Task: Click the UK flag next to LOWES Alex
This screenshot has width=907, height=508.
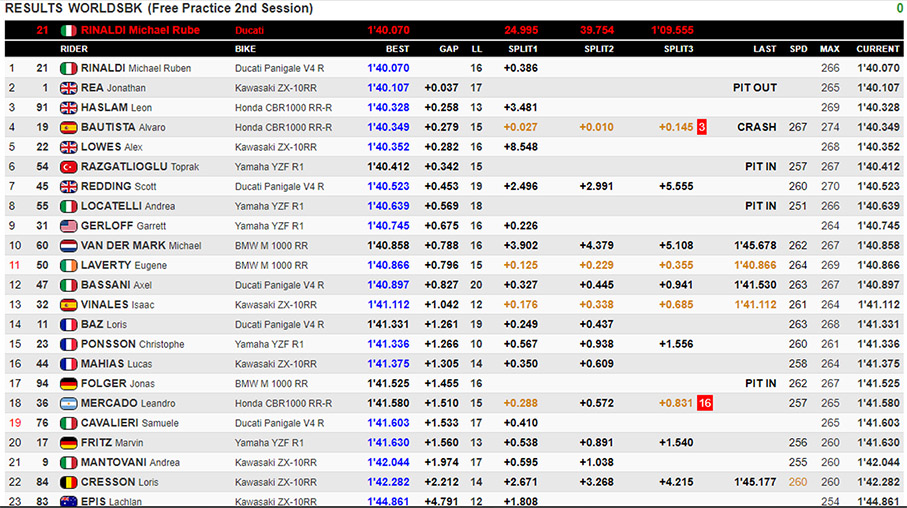Action: (68, 147)
